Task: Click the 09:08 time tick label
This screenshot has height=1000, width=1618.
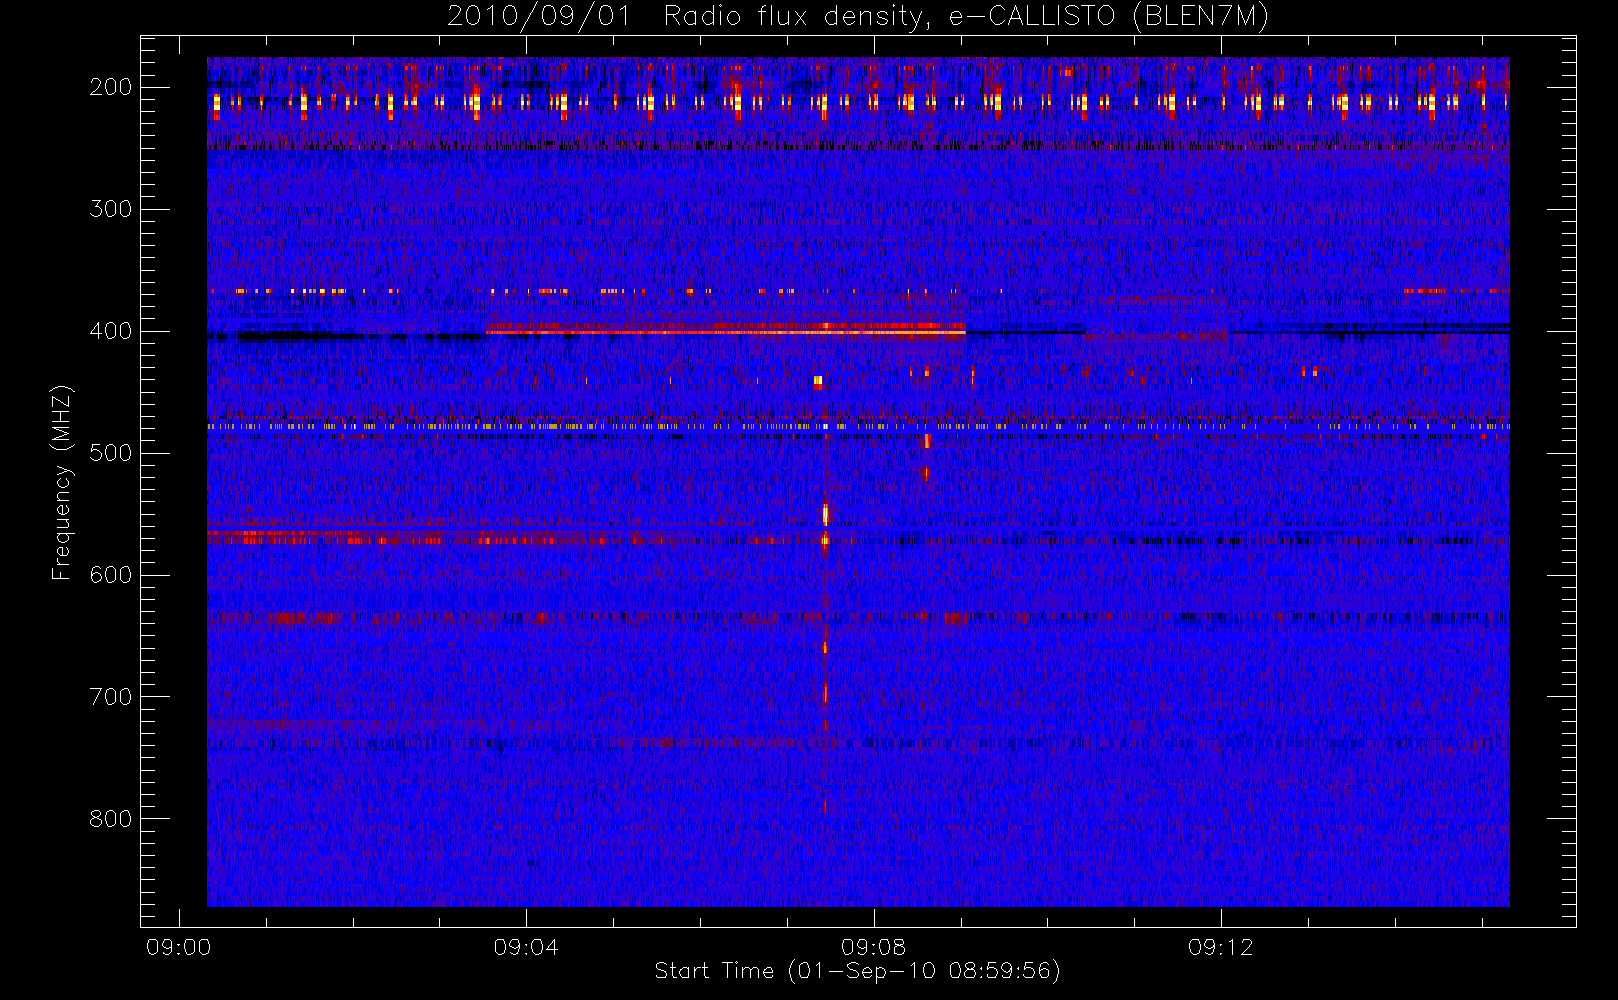Action: pyautogui.click(x=873, y=947)
